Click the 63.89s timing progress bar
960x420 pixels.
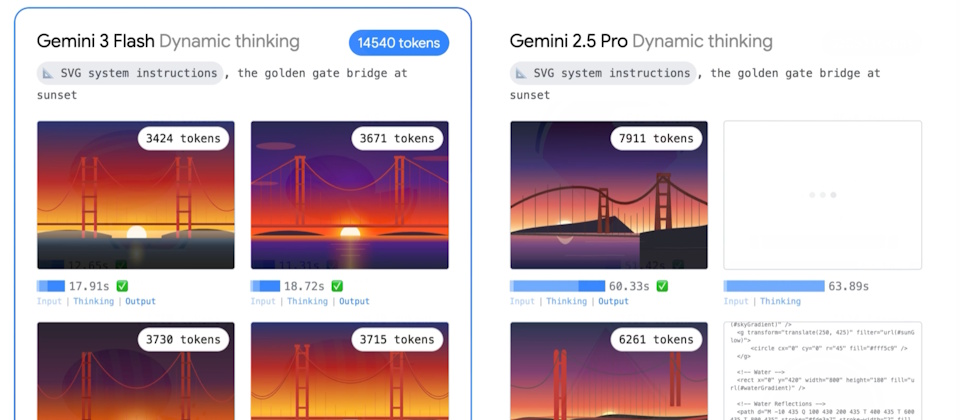tap(774, 286)
